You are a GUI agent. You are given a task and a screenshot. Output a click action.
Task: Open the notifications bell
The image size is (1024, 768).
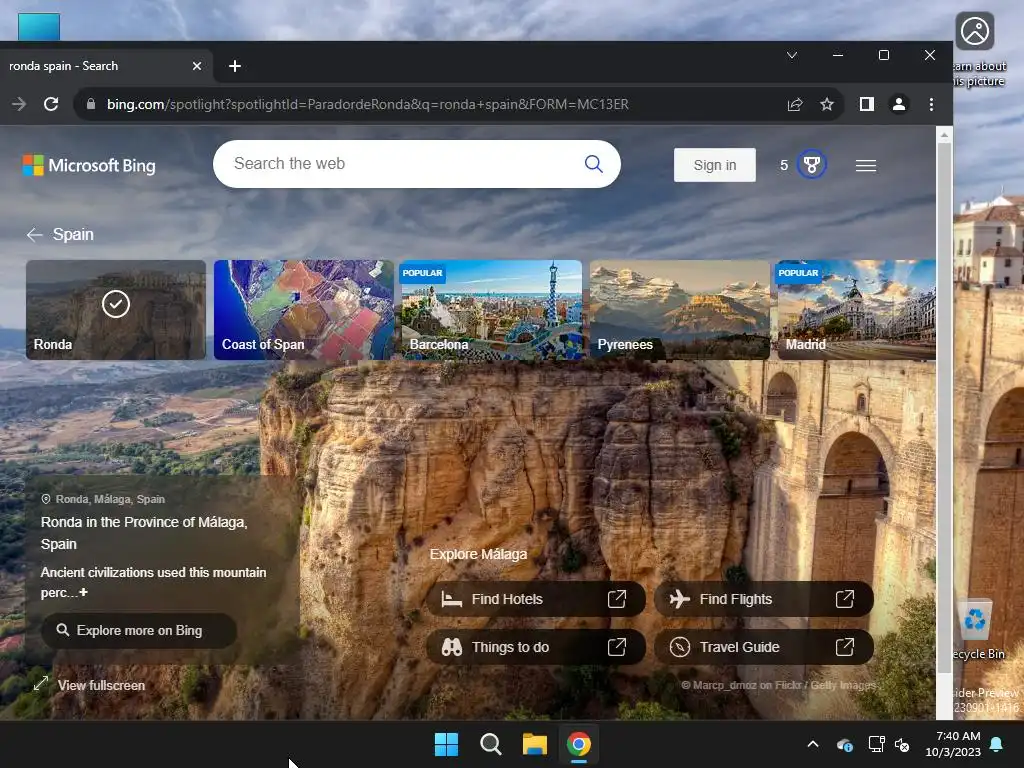[997, 744]
